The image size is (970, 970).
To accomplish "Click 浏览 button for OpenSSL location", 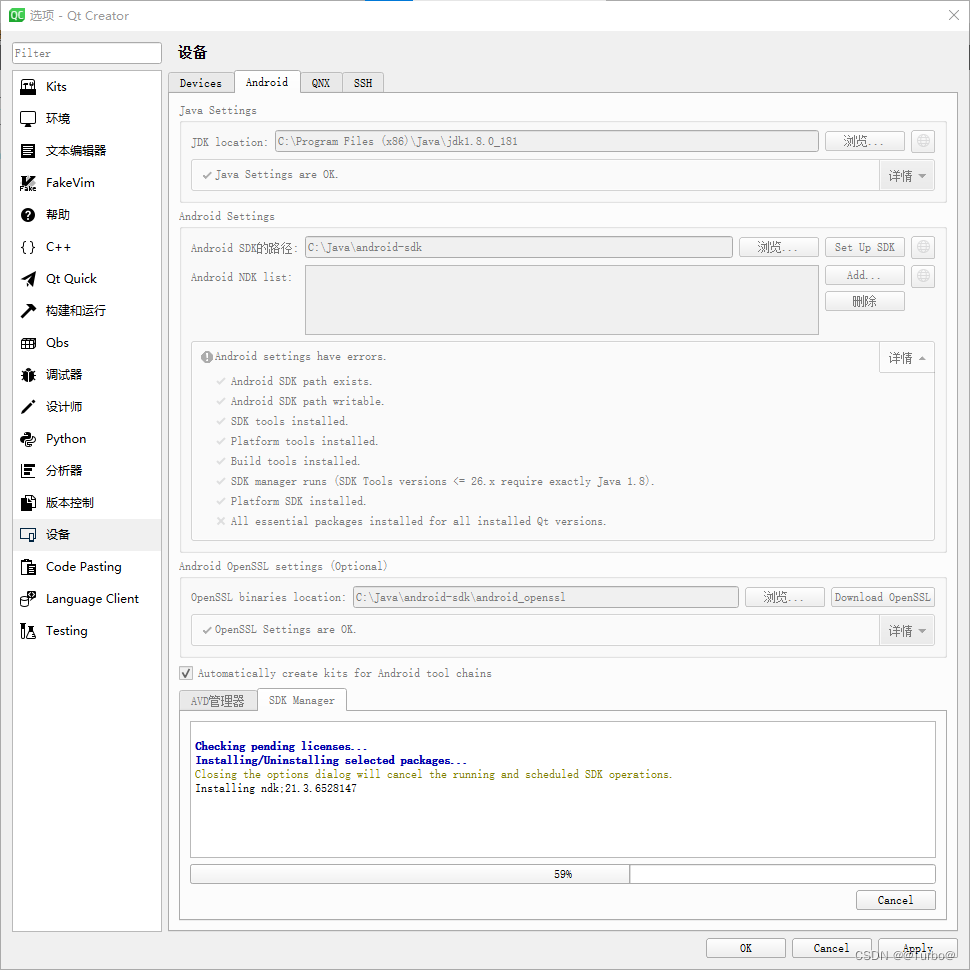I will click(x=784, y=597).
